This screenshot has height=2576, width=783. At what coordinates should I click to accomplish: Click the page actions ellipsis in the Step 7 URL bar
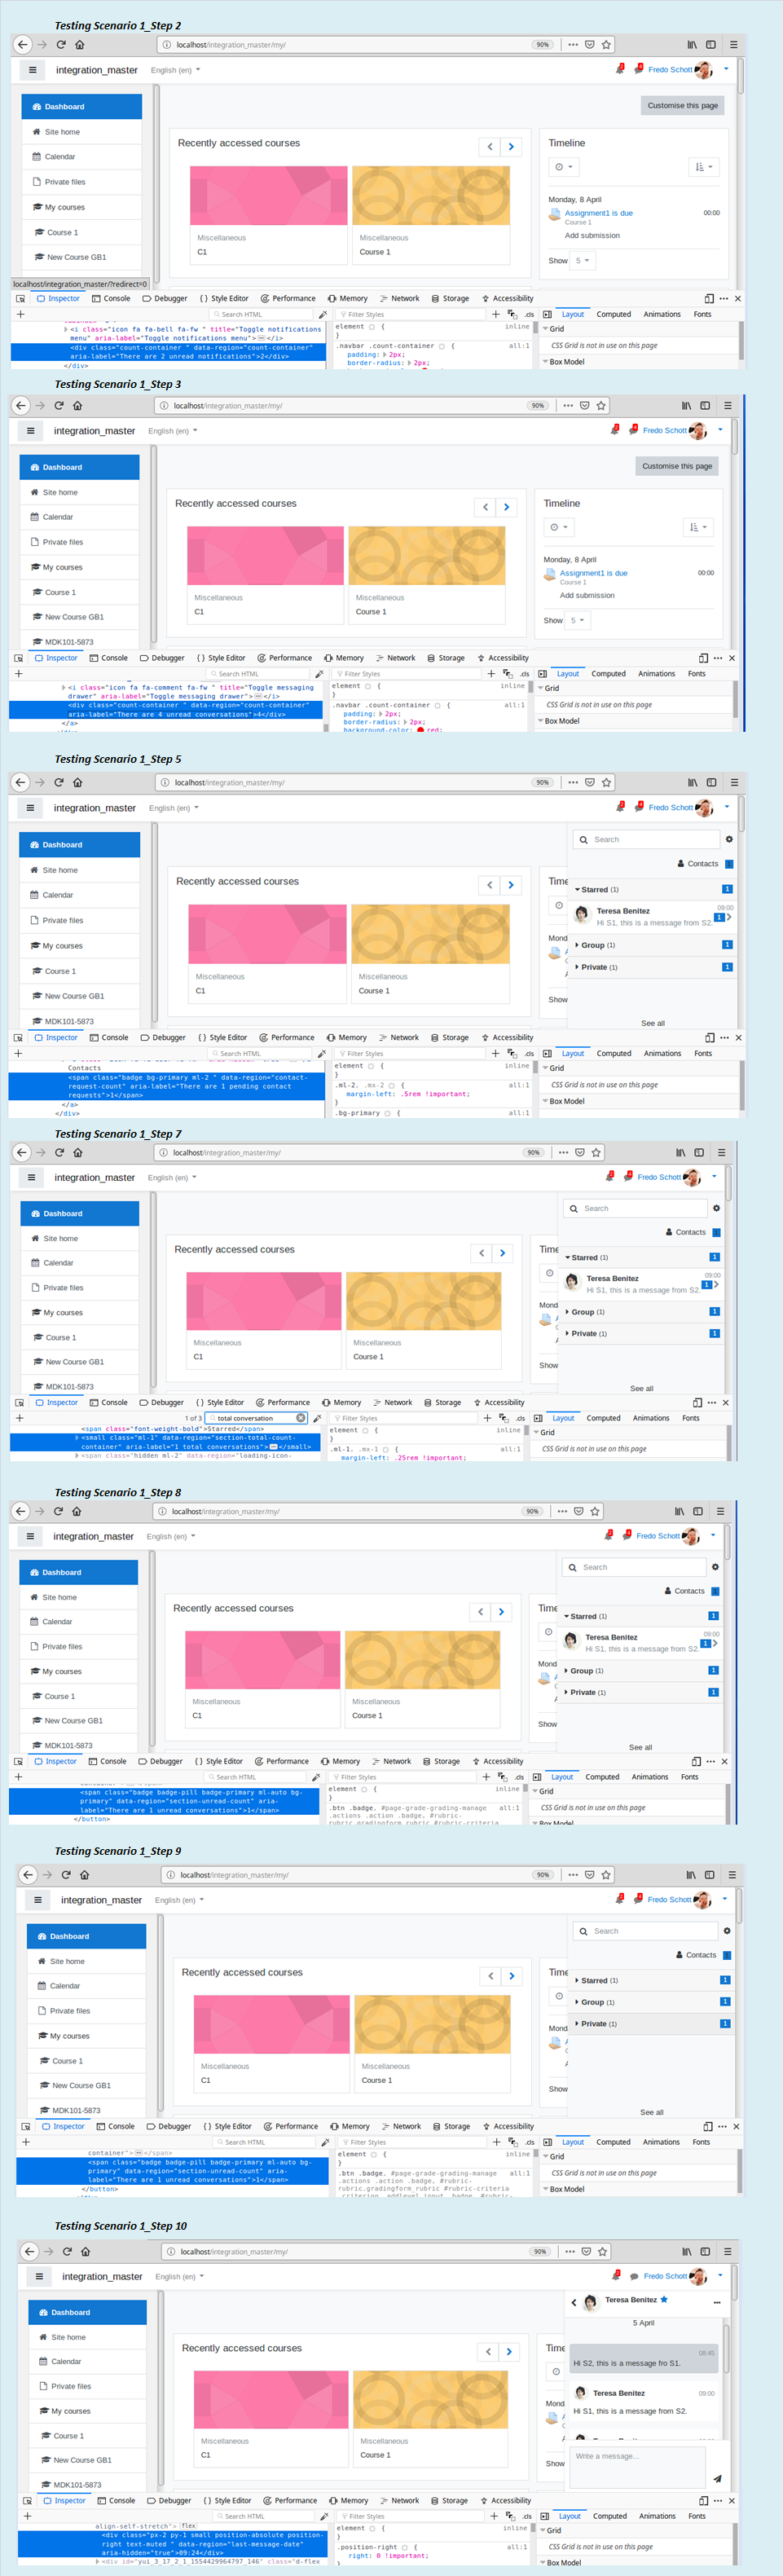tap(563, 1152)
